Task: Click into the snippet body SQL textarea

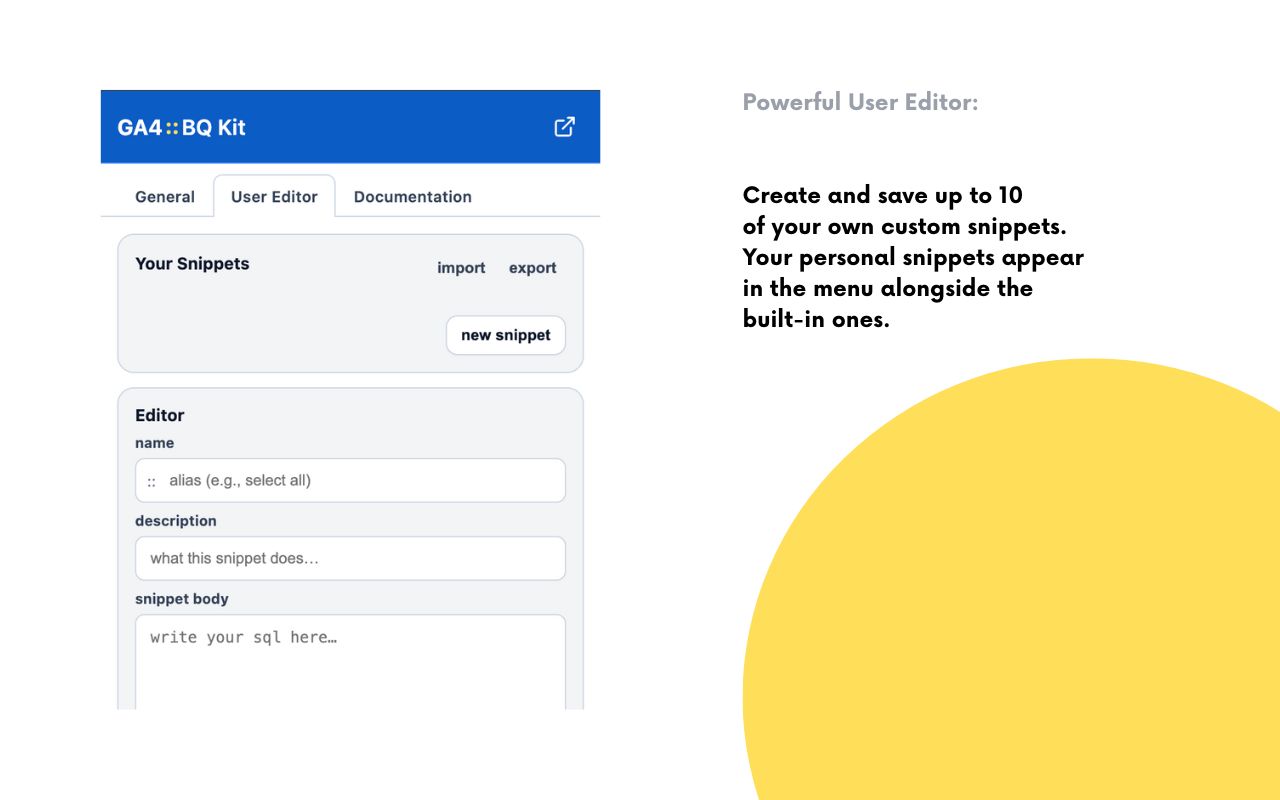Action: click(x=350, y=662)
